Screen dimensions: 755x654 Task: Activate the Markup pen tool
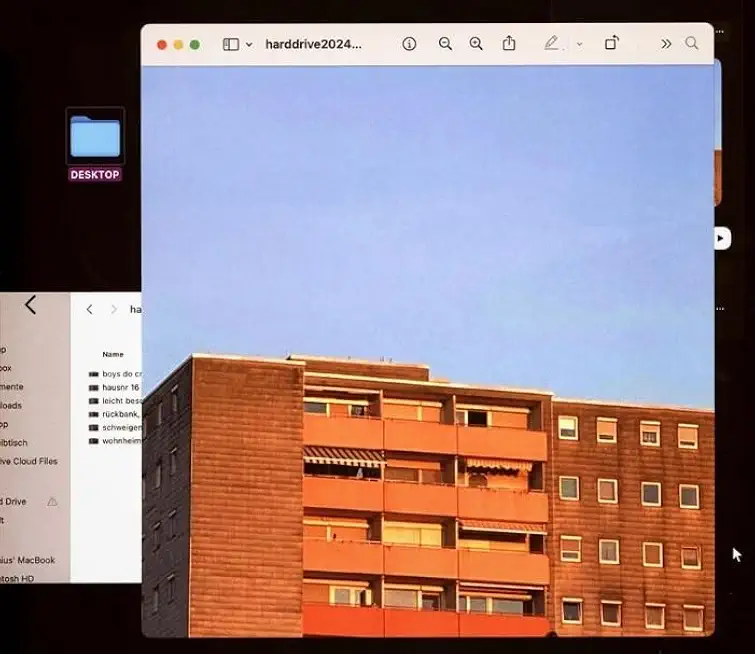pos(551,44)
